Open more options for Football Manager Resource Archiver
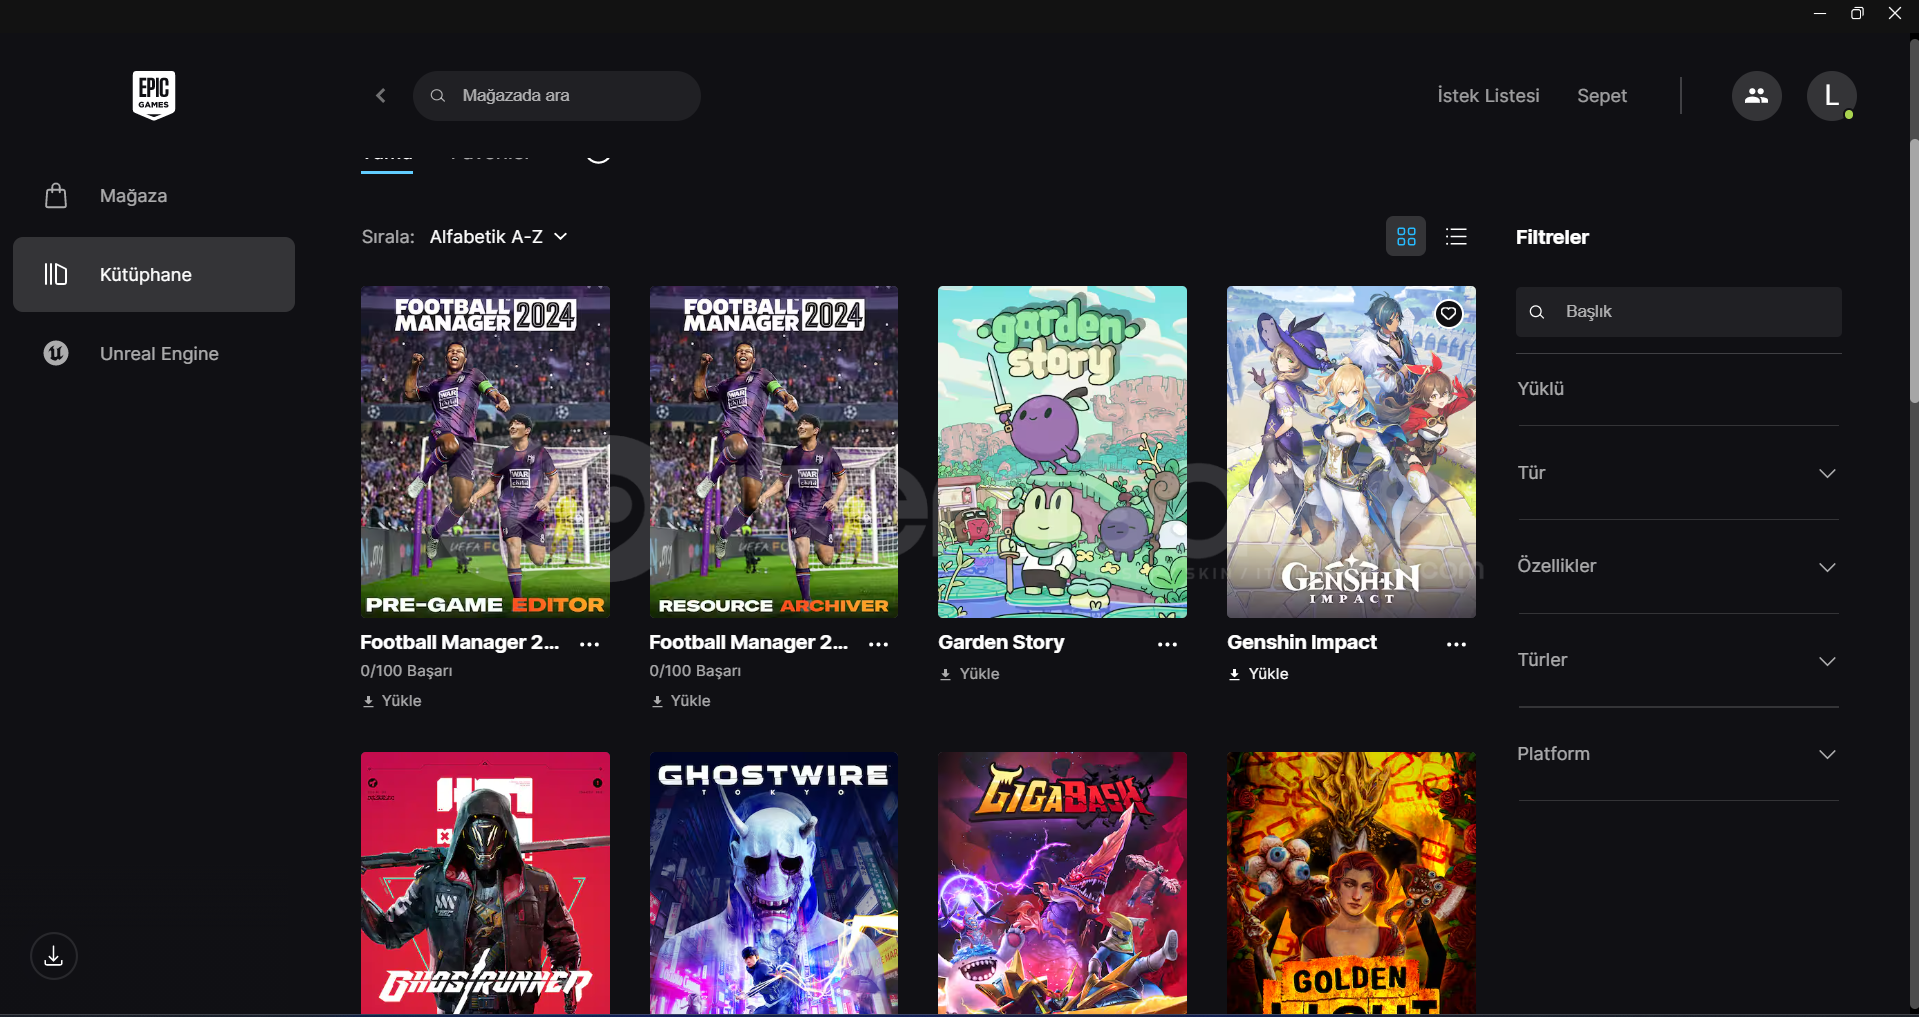 click(x=879, y=644)
